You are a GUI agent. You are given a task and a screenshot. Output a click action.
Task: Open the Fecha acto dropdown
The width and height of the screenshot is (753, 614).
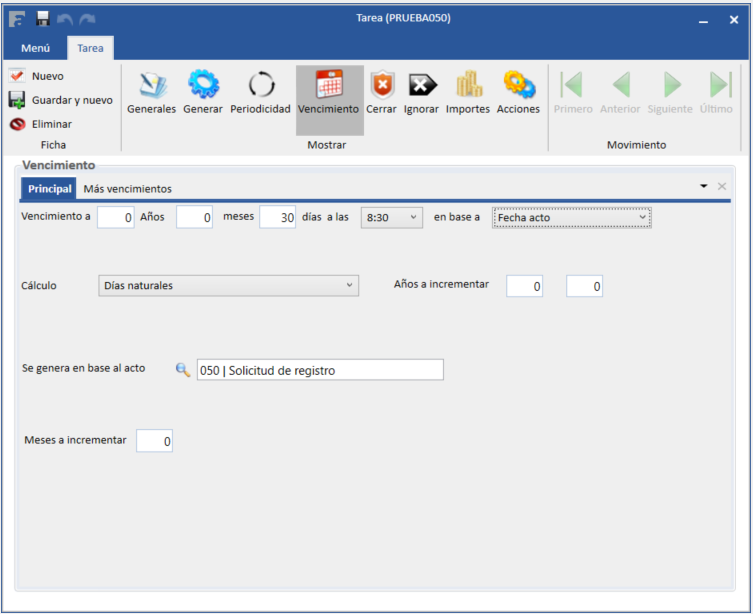[572, 218]
